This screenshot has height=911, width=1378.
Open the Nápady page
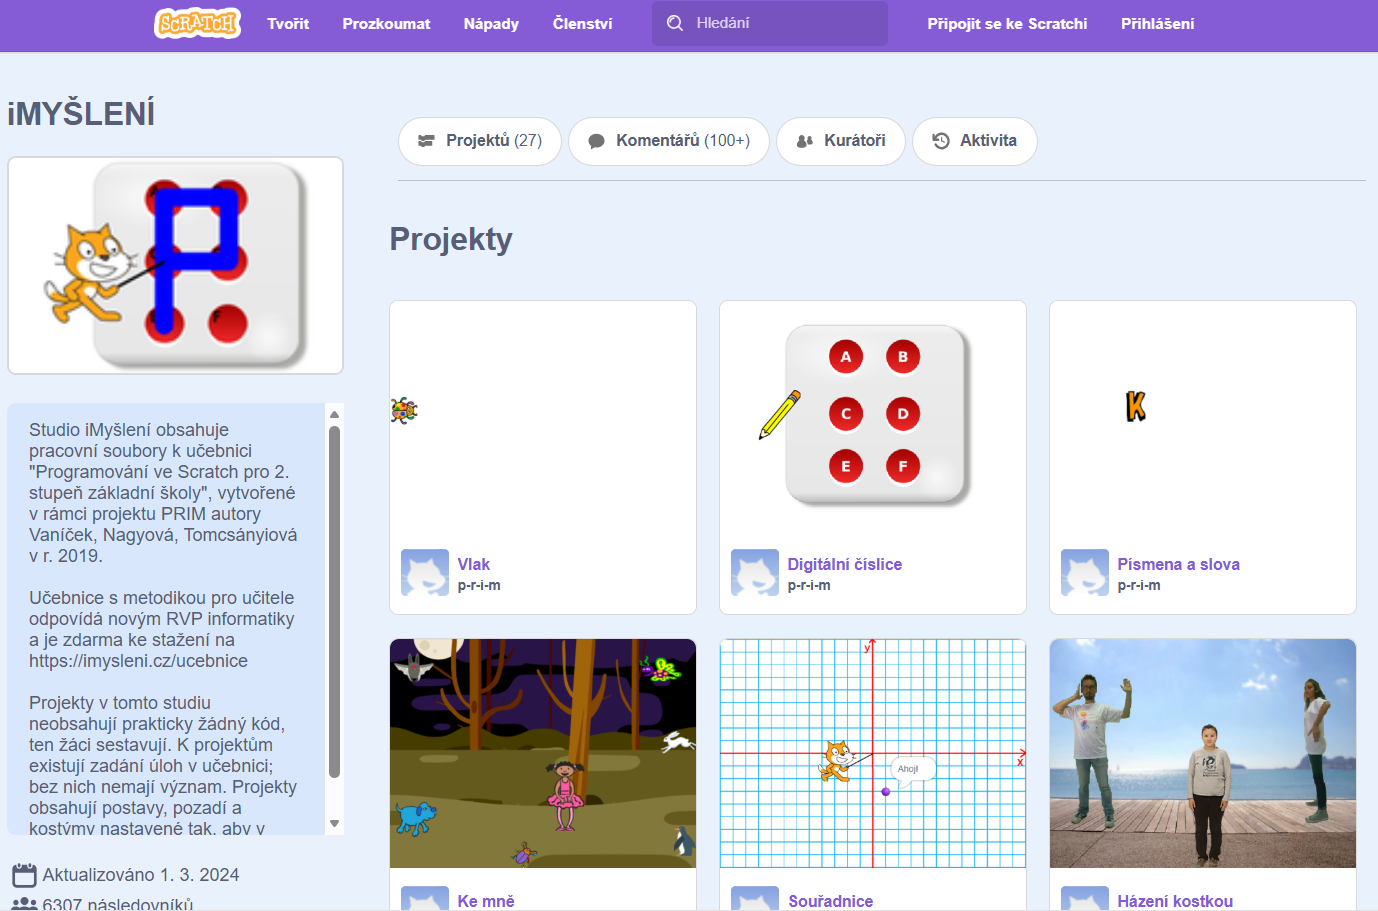[x=491, y=24]
